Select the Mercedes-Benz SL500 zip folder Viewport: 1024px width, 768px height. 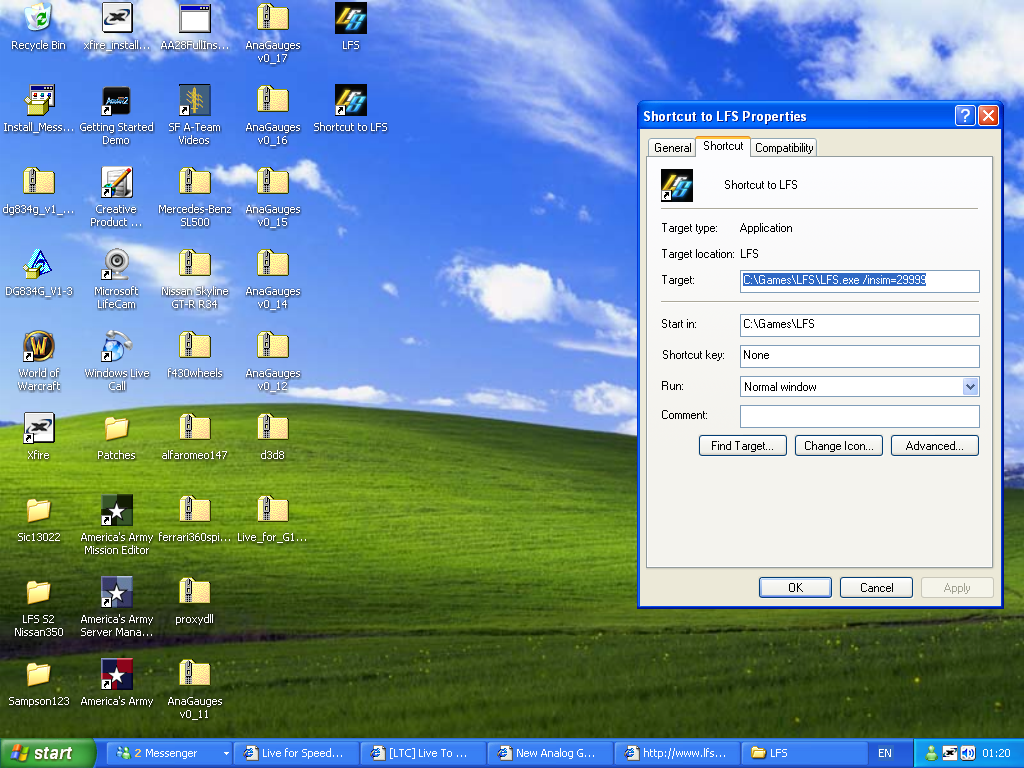[x=195, y=197]
